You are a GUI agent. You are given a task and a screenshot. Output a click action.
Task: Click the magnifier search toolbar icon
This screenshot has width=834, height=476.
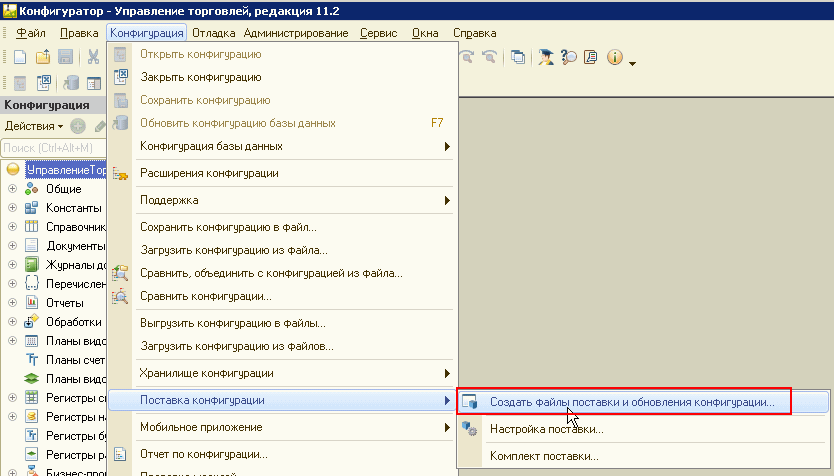[569, 57]
